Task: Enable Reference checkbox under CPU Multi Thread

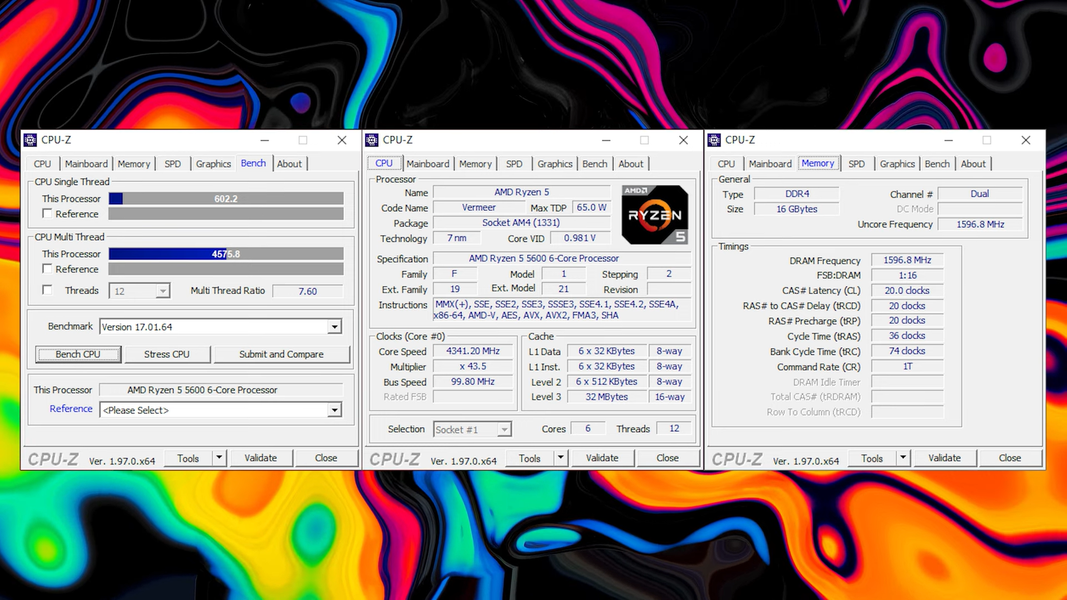Action: tap(47, 269)
